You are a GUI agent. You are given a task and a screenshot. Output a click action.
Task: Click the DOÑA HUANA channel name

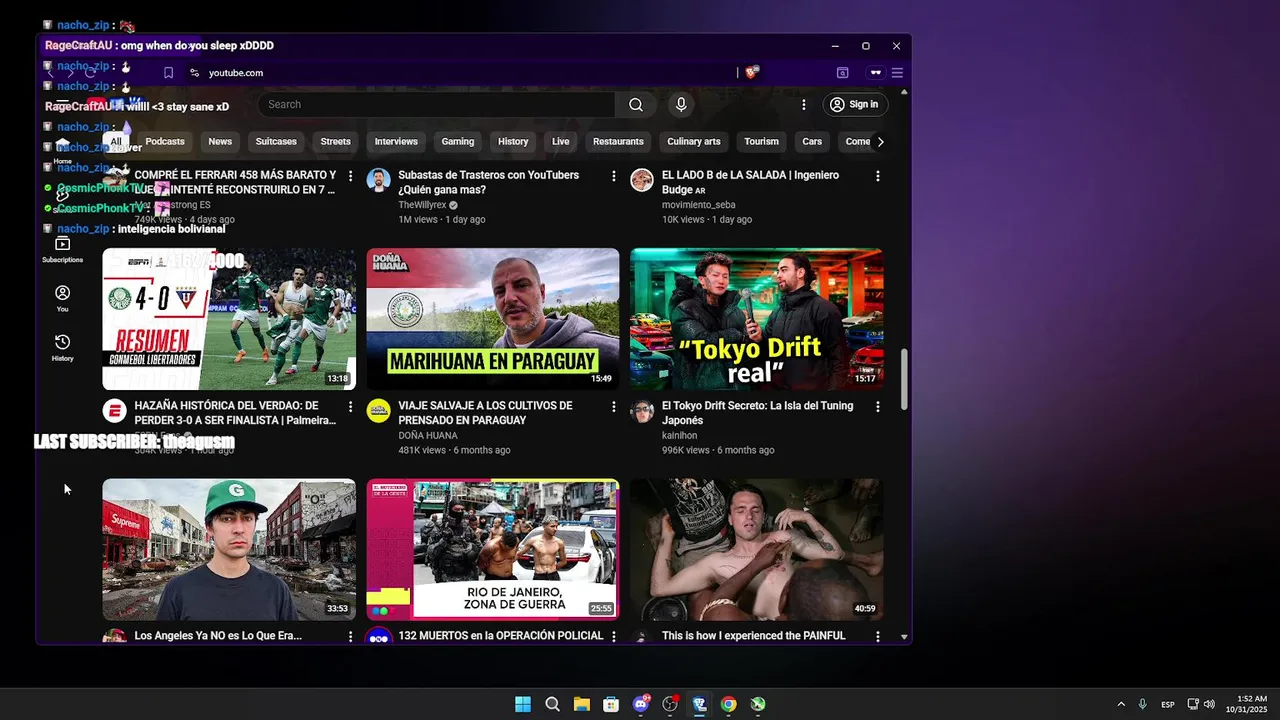(428, 435)
